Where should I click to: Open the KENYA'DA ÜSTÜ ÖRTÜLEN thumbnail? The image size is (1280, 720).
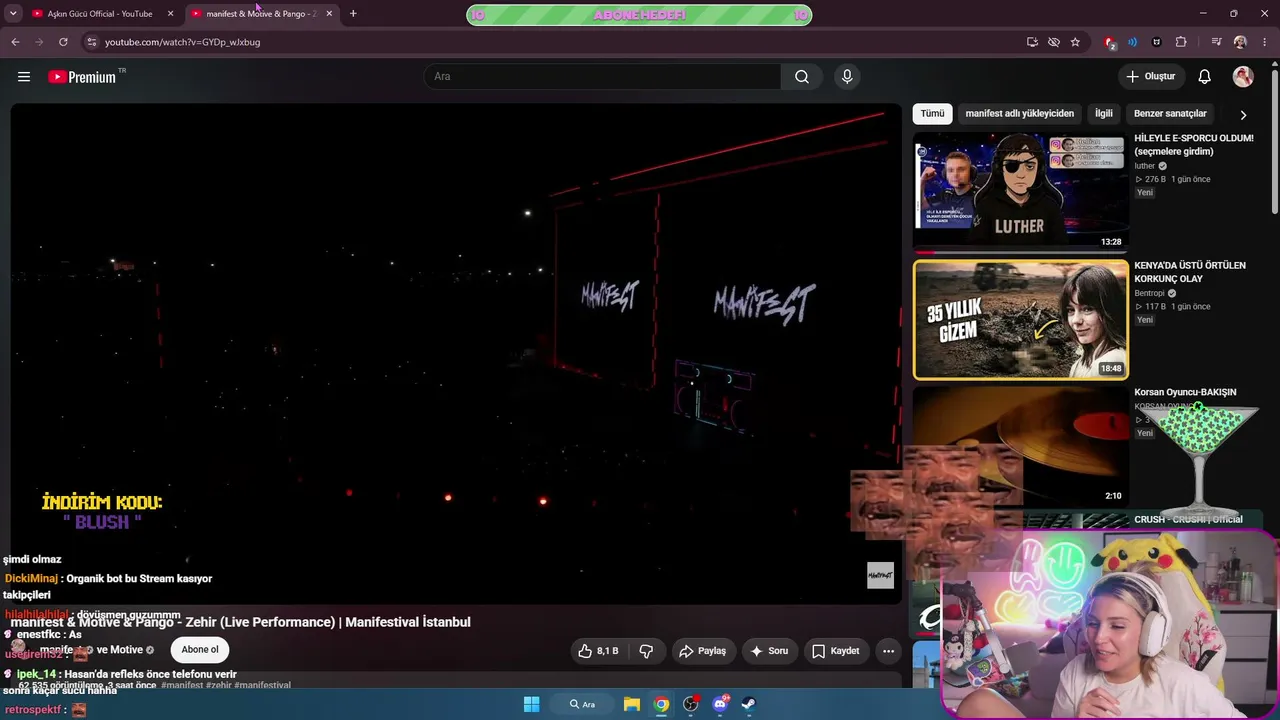[x=1020, y=320]
